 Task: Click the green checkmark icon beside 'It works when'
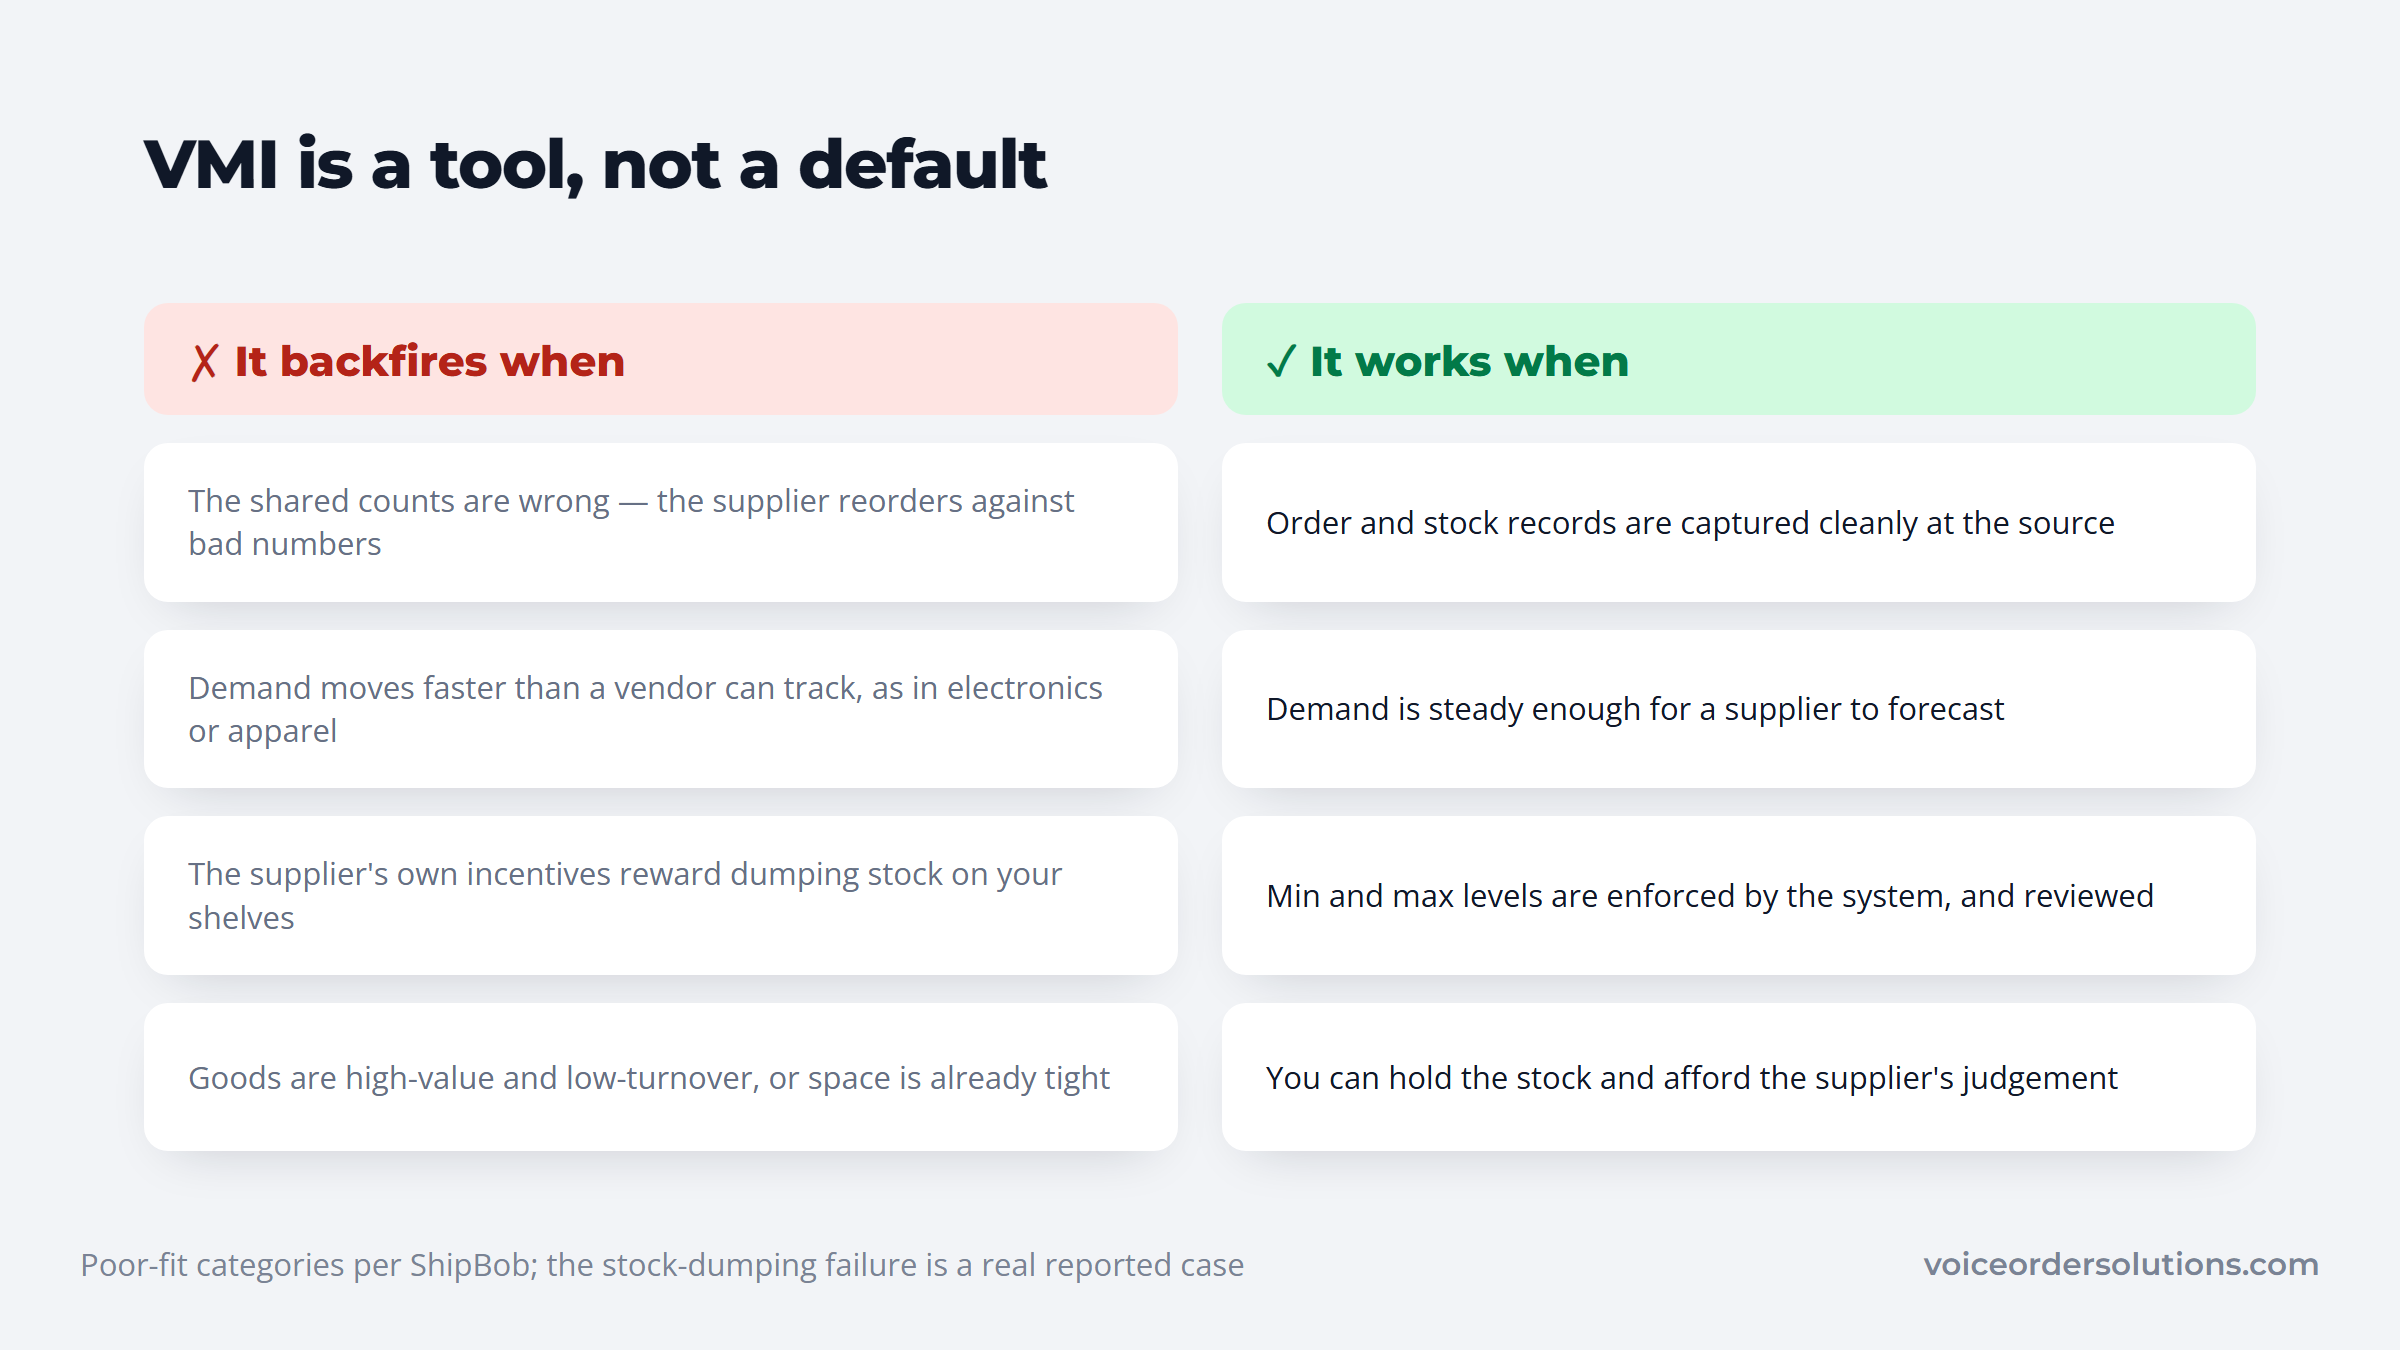tap(1281, 361)
